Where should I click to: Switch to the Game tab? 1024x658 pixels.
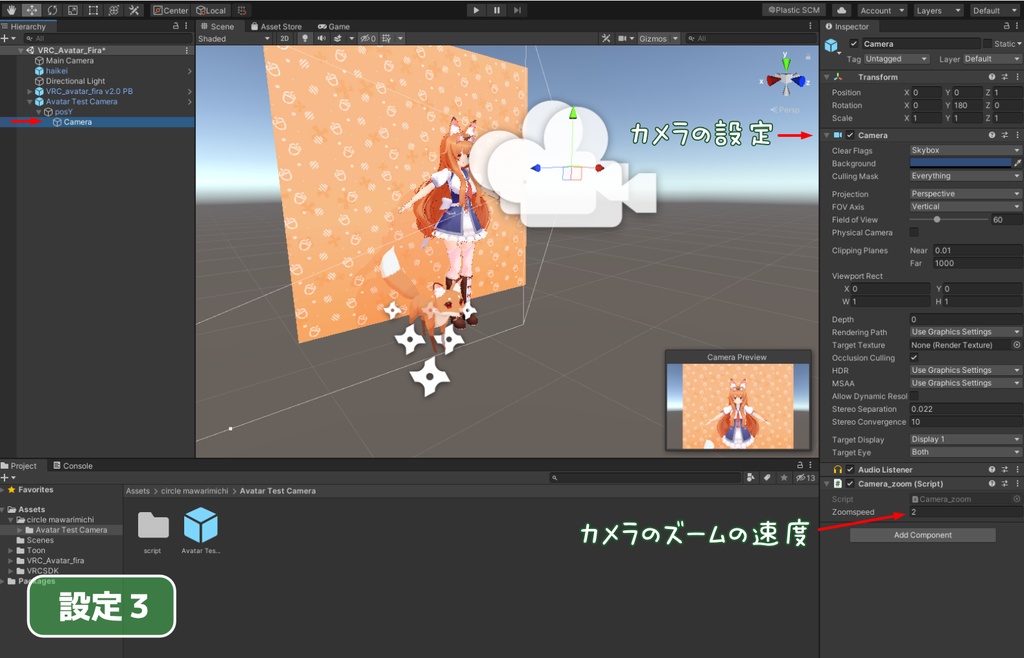(x=337, y=26)
